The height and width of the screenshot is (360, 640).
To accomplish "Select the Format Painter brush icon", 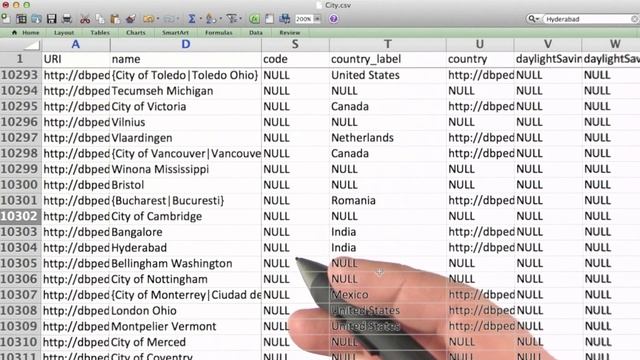I will (131, 19).
